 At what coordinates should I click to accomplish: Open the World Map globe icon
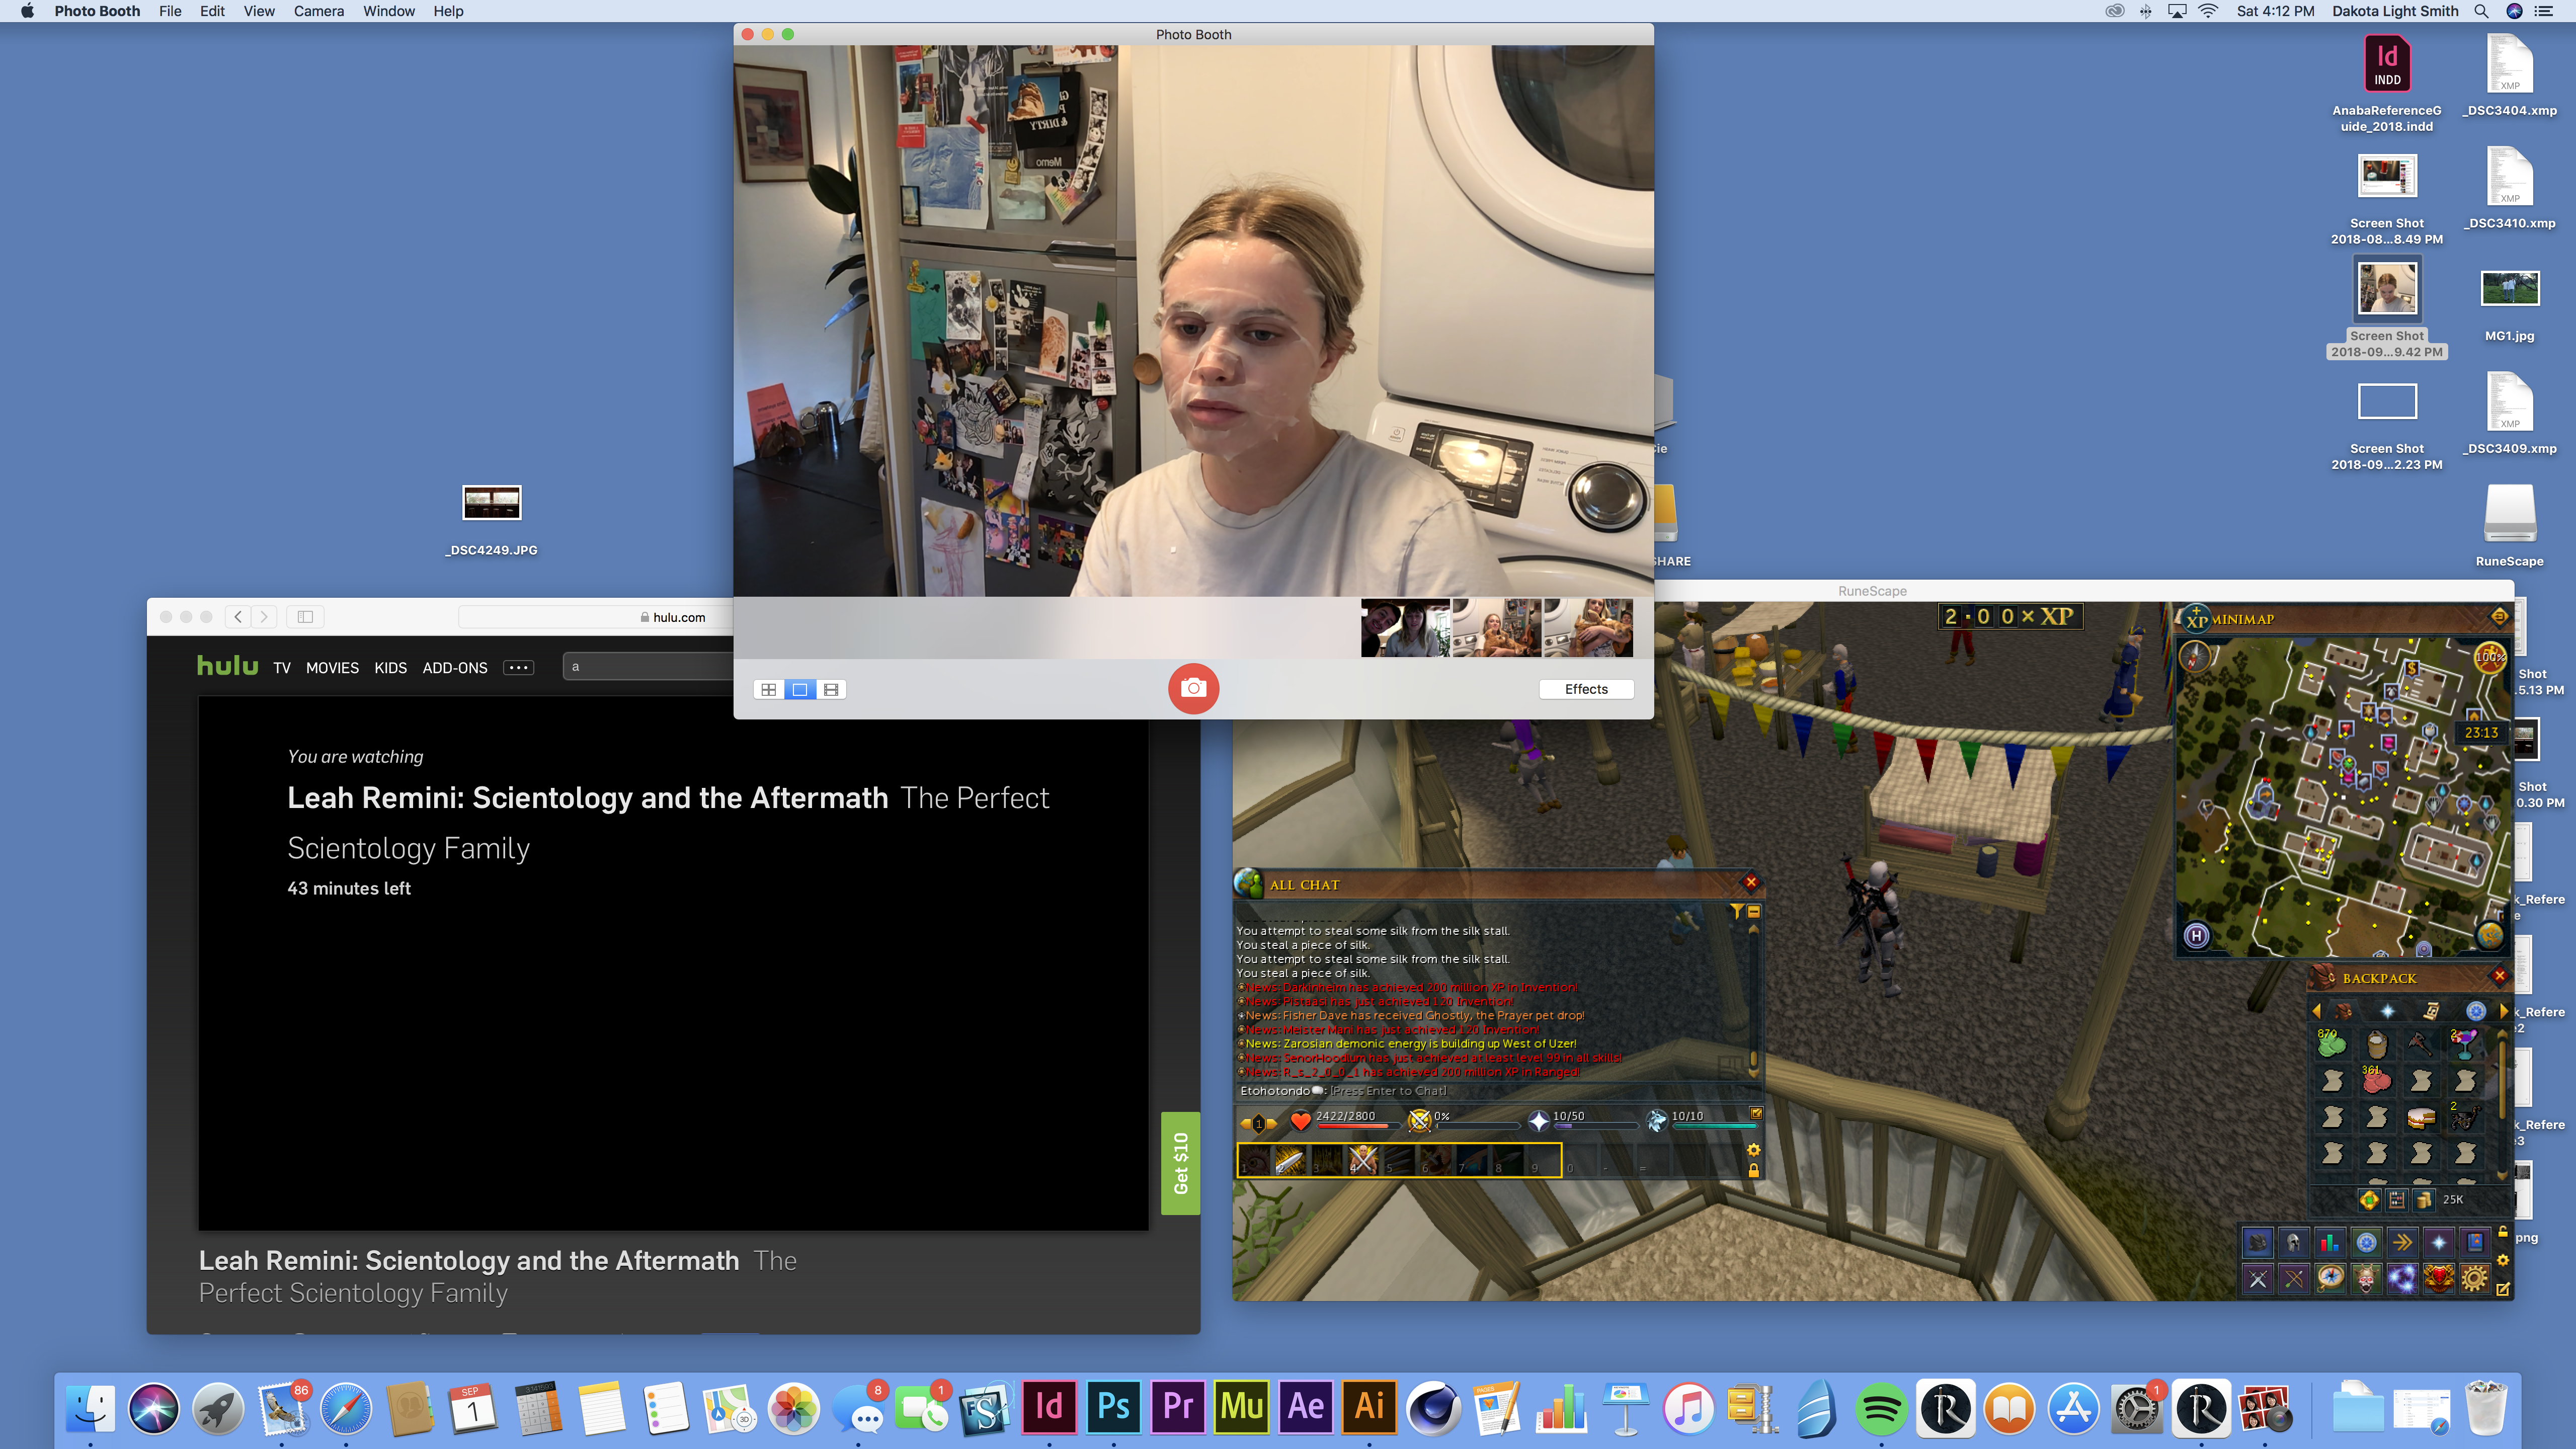[x=2489, y=936]
